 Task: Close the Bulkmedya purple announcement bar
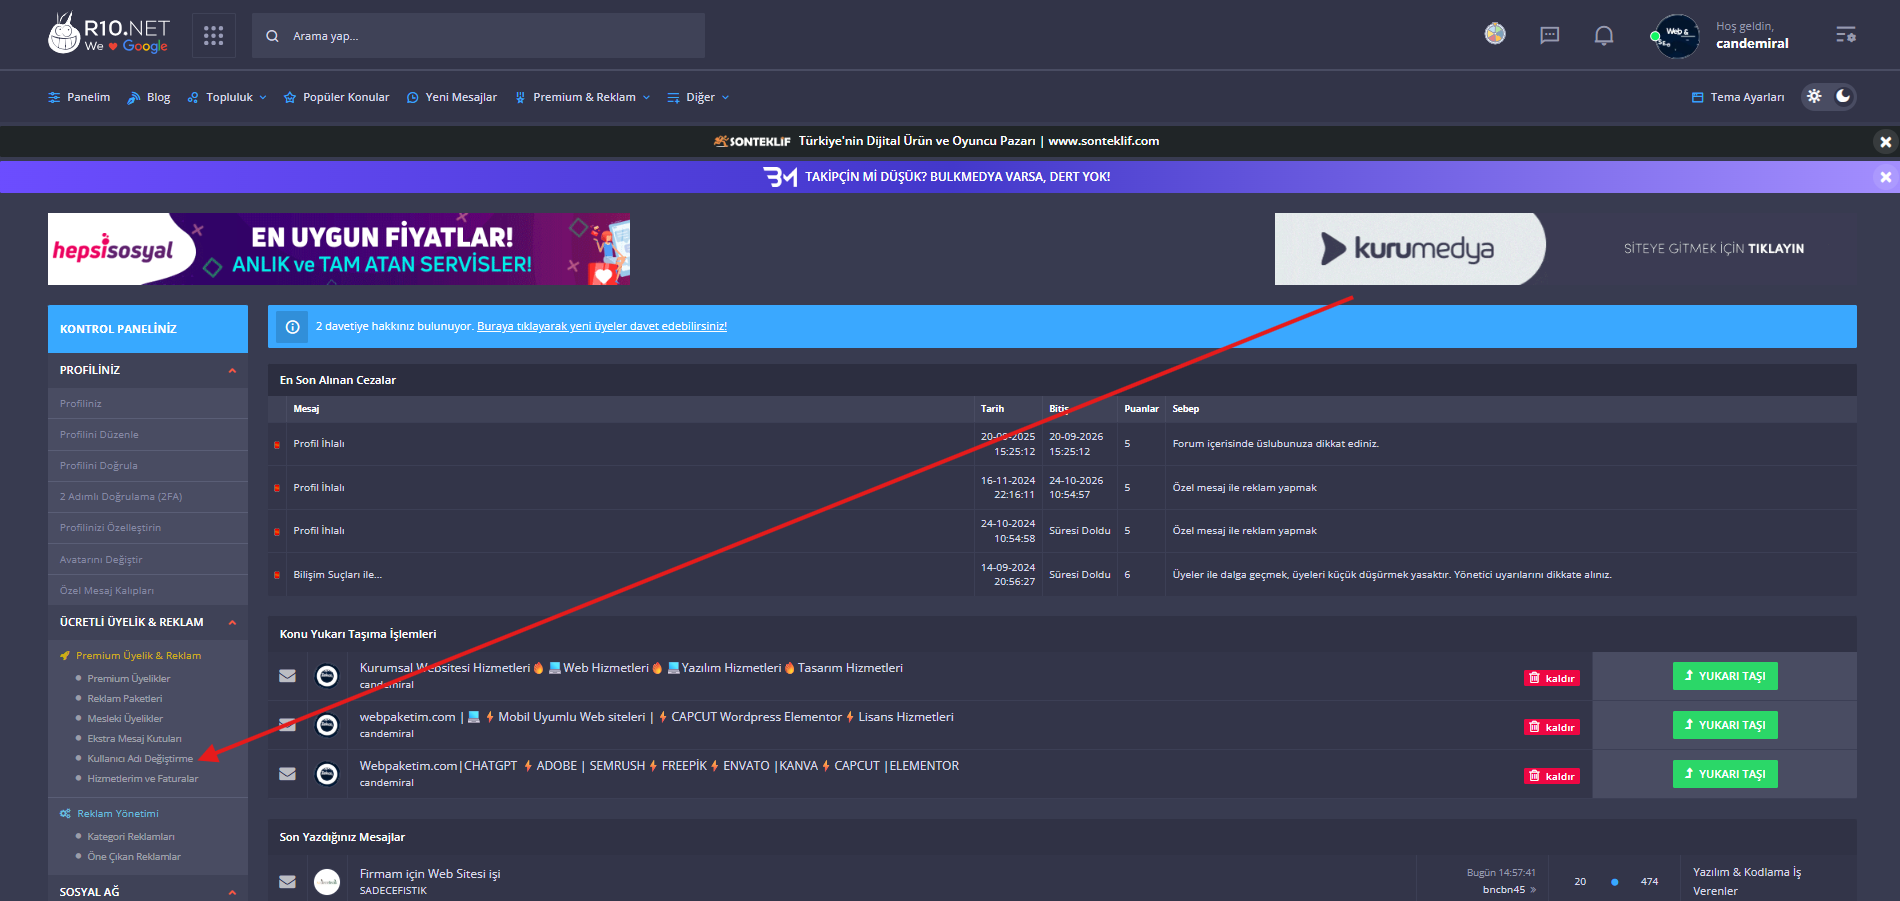tap(1886, 177)
